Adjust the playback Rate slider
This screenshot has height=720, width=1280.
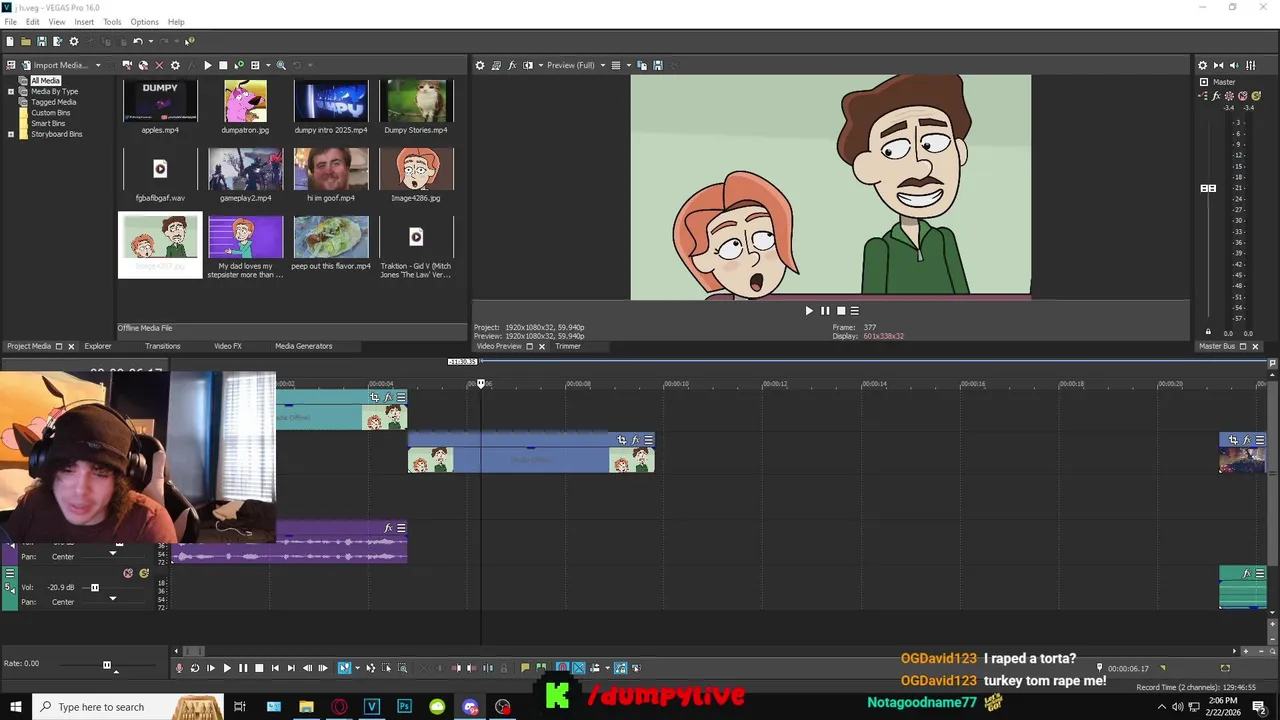107,664
